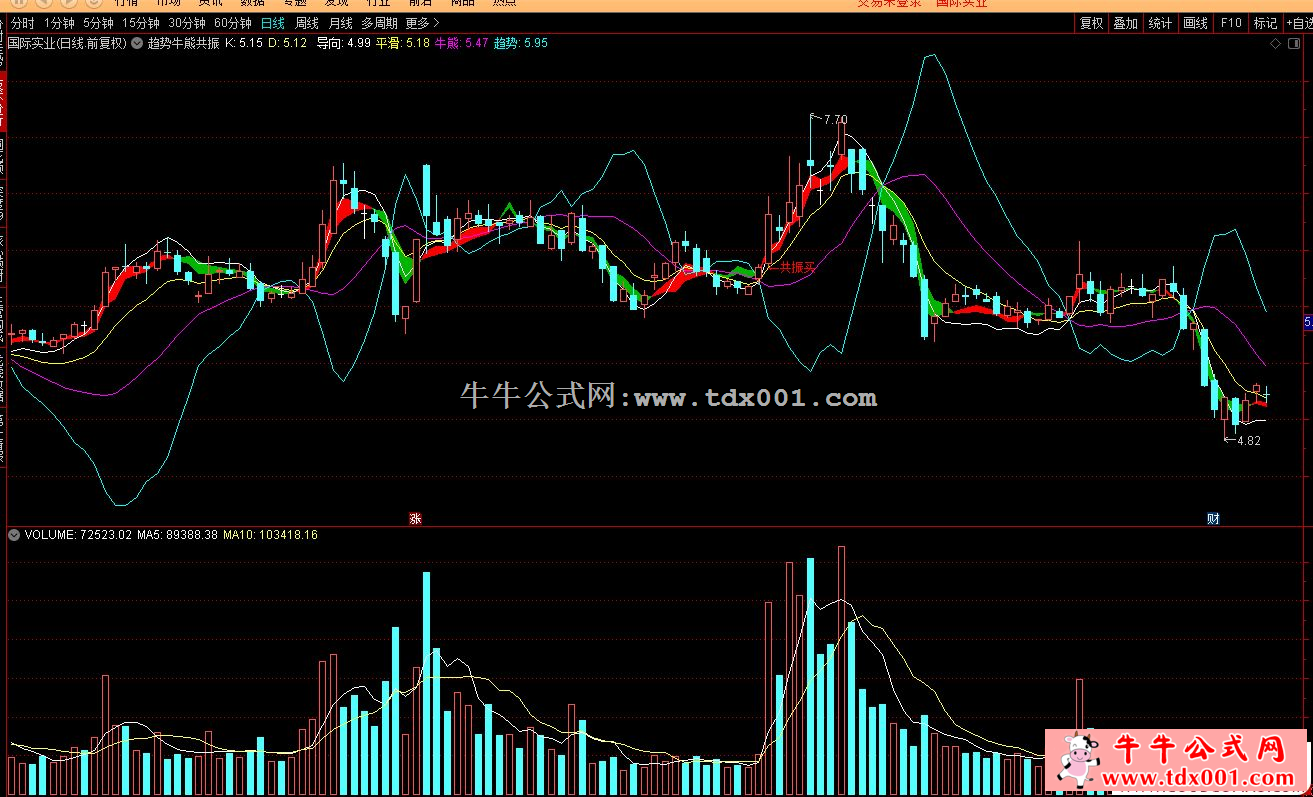Click the 牛熊: 5.47 value
The image size is (1313, 797).
(x=461, y=43)
